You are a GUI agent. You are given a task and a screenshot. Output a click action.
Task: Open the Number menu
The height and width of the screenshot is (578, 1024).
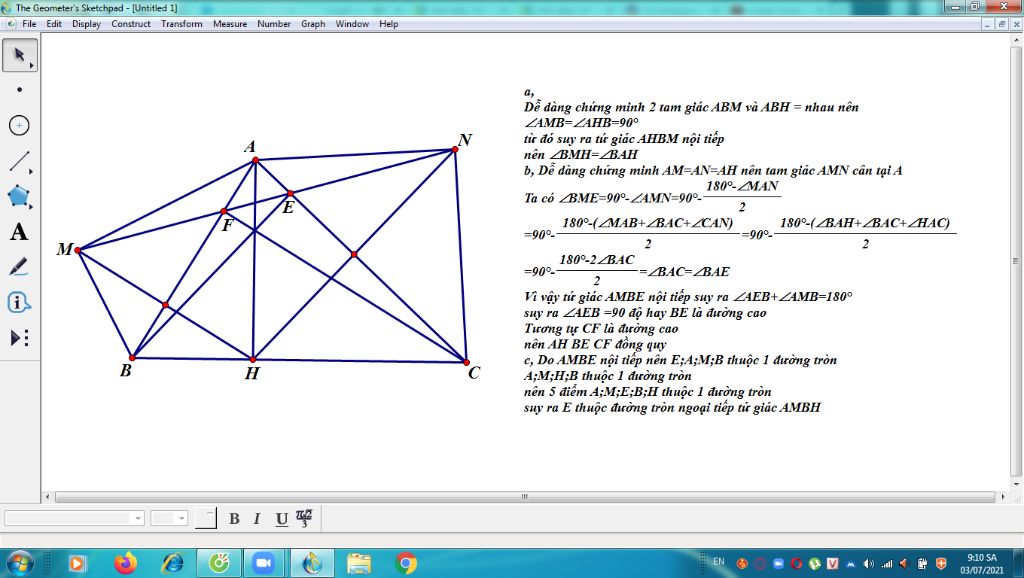274,24
